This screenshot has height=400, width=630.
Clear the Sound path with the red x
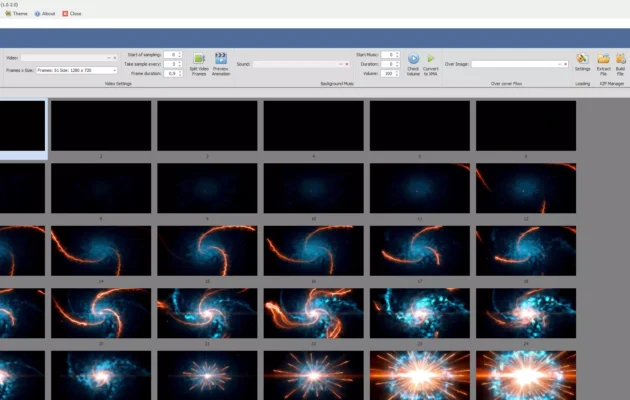point(347,64)
